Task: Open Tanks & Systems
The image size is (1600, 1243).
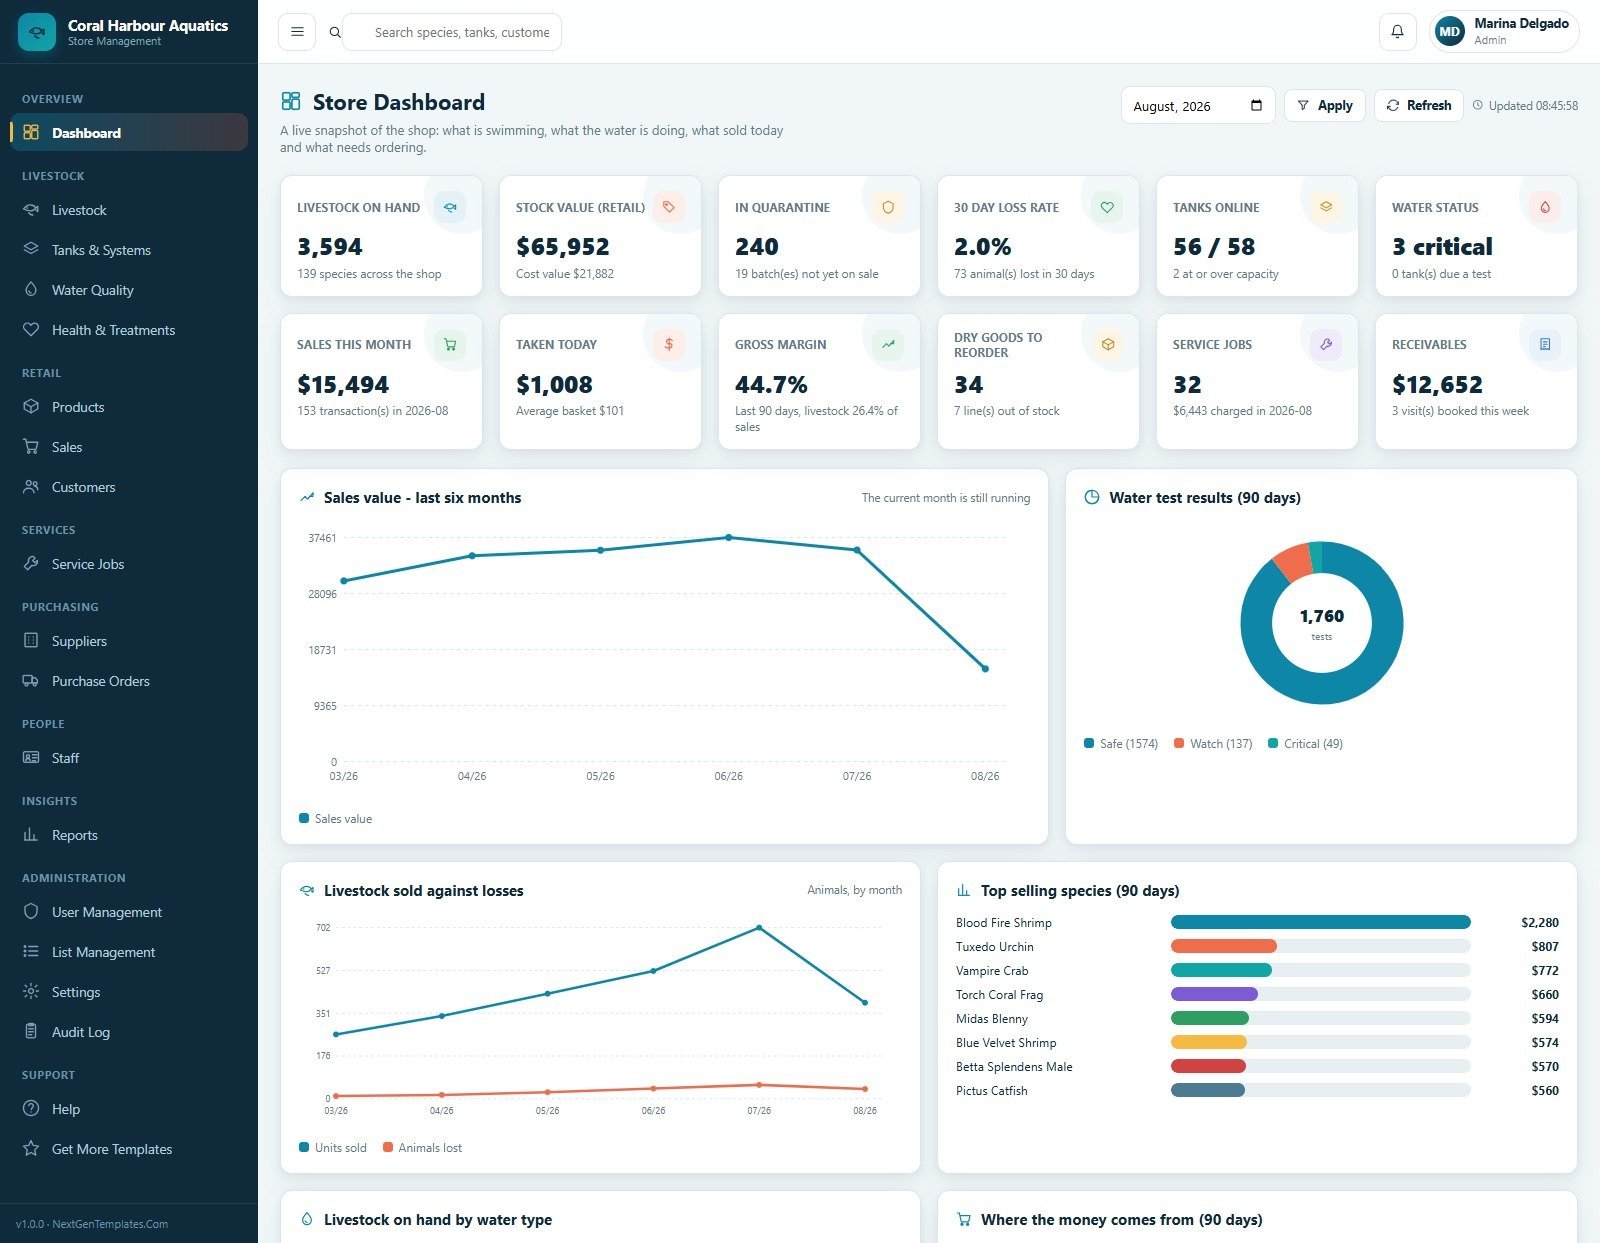Action: (129, 250)
